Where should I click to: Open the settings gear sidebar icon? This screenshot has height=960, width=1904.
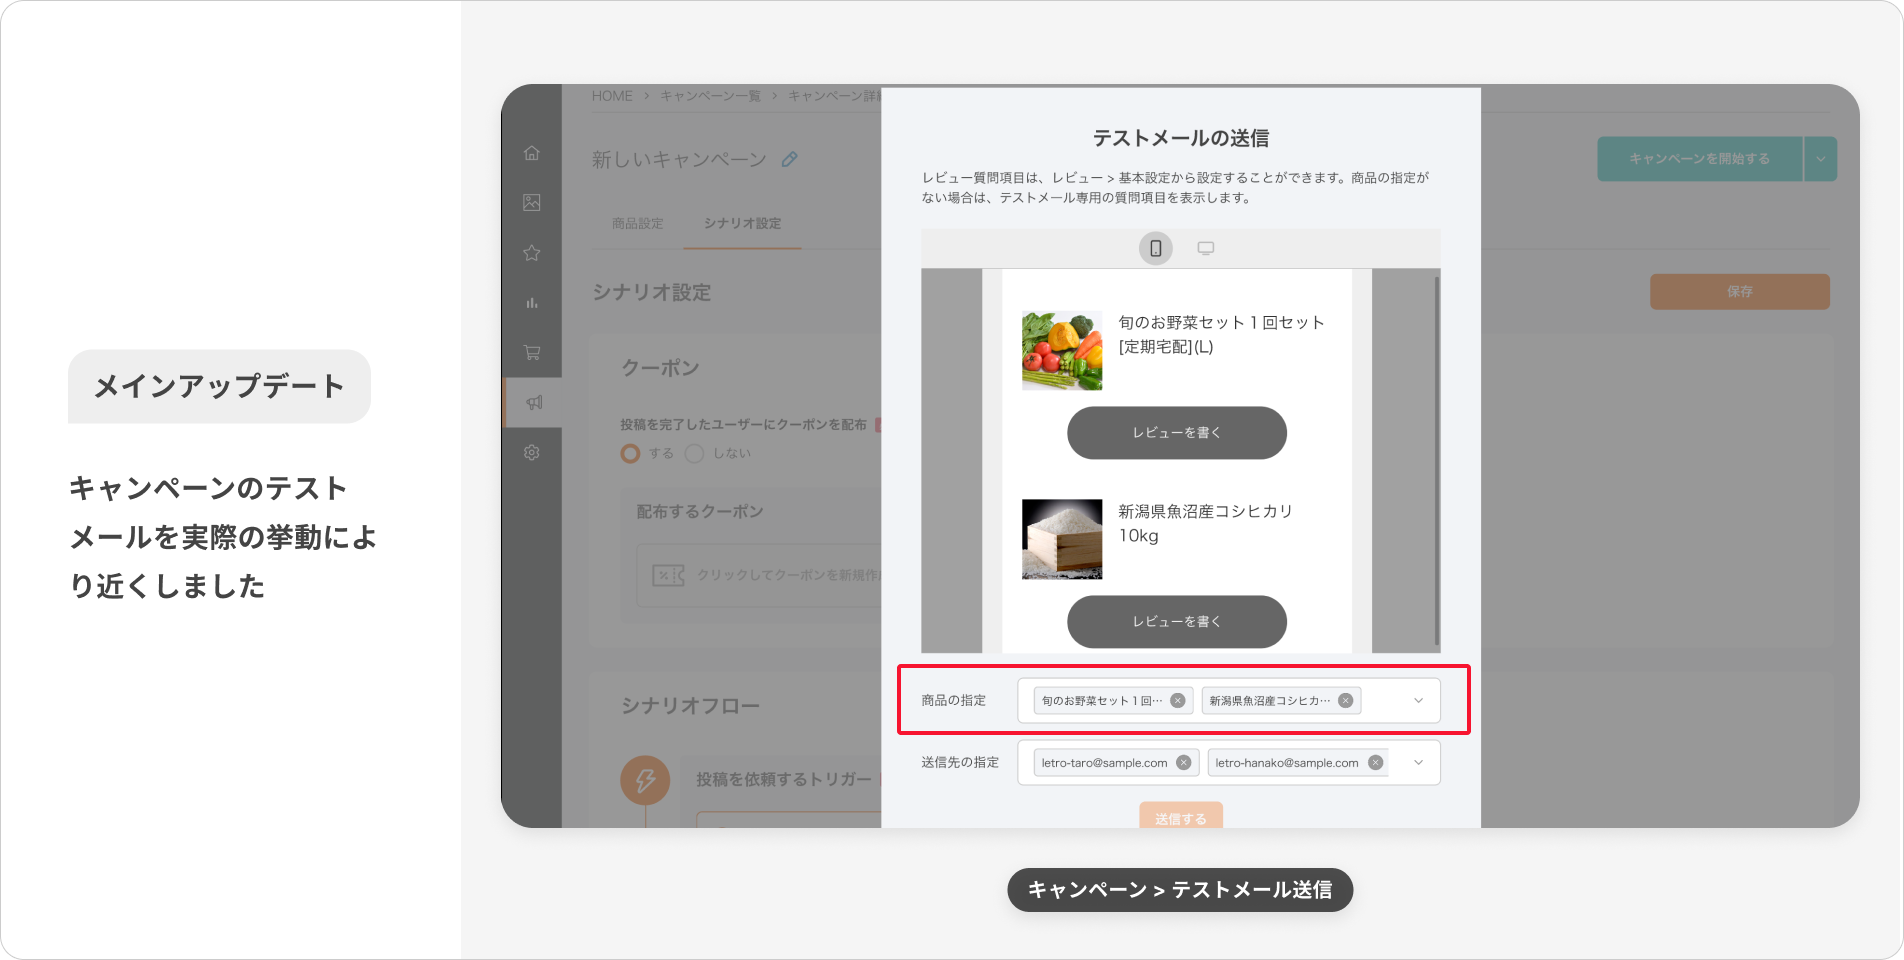point(532,453)
